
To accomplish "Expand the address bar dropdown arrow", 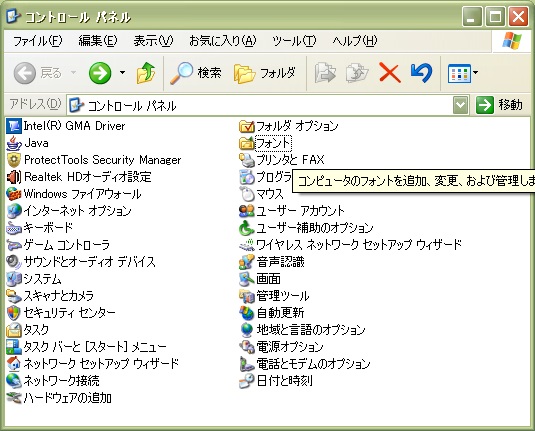I will (x=460, y=105).
